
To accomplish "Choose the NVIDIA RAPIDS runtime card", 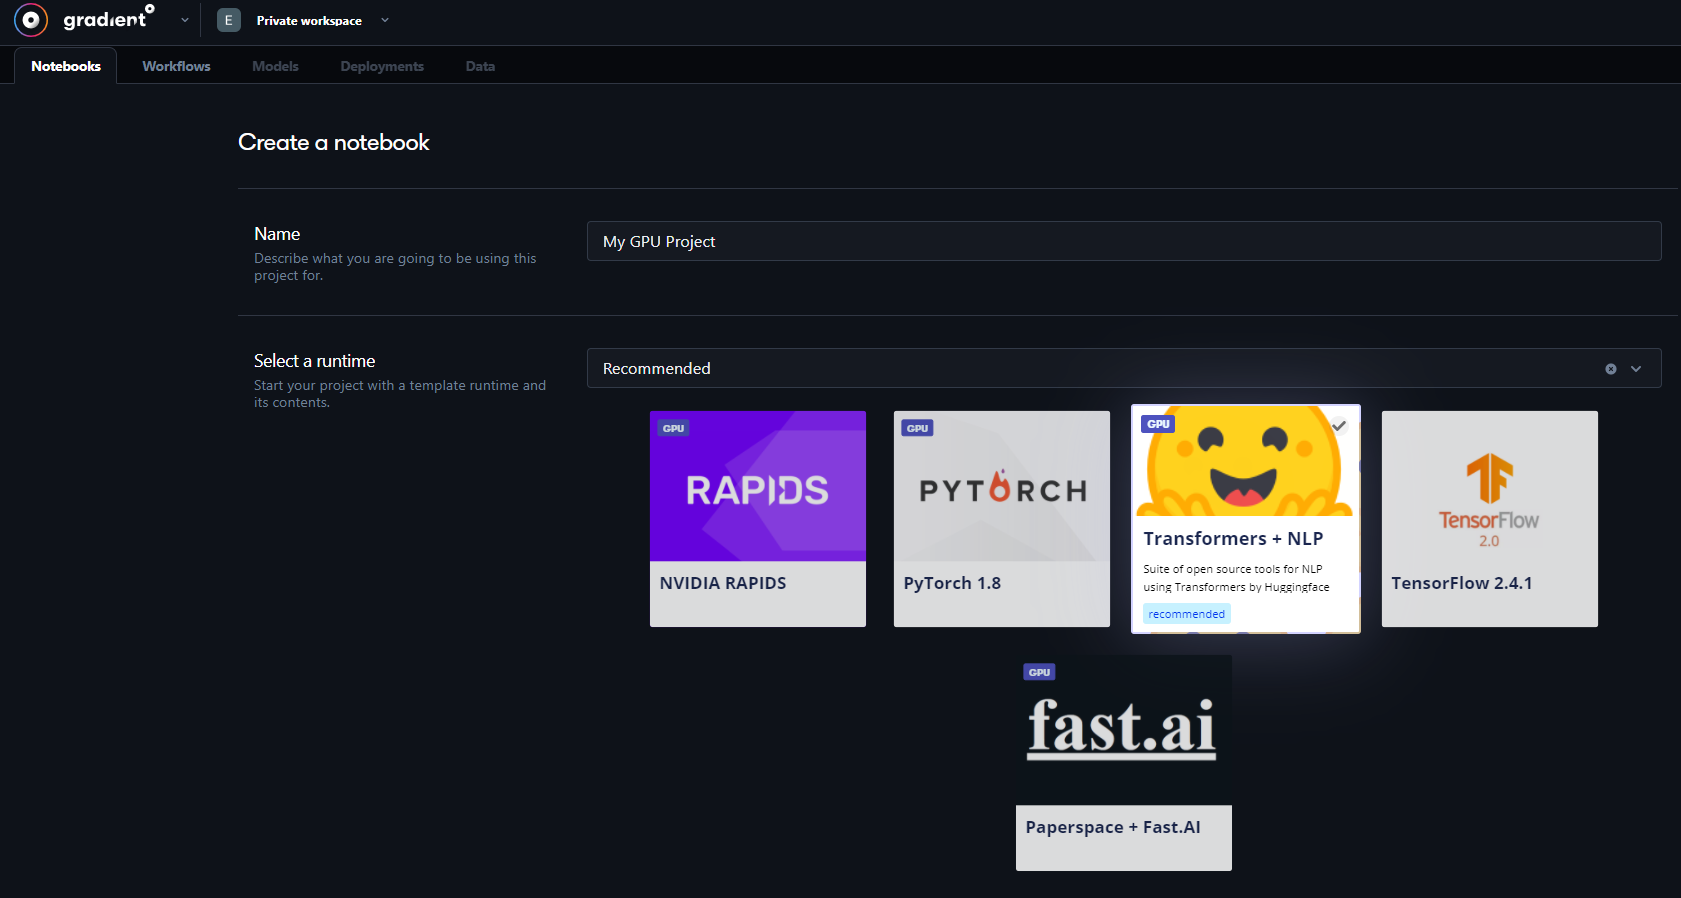I will tap(758, 519).
